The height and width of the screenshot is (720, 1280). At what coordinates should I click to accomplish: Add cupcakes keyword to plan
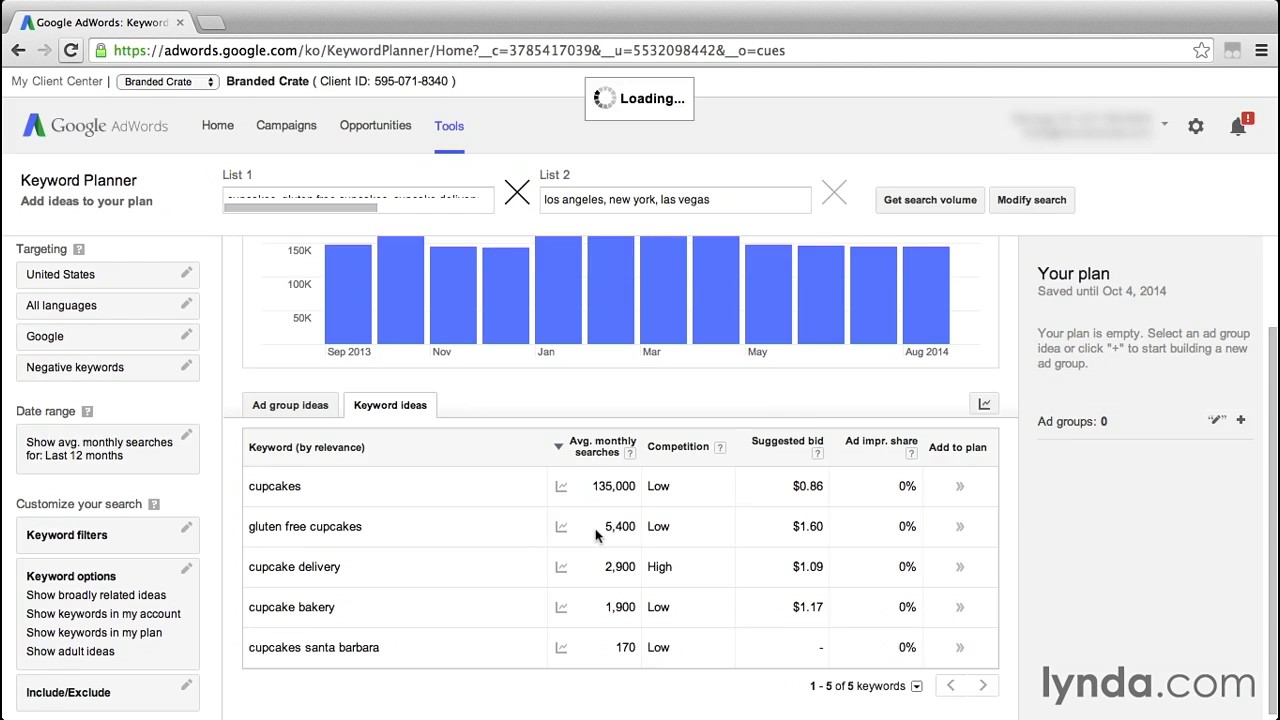point(959,487)
